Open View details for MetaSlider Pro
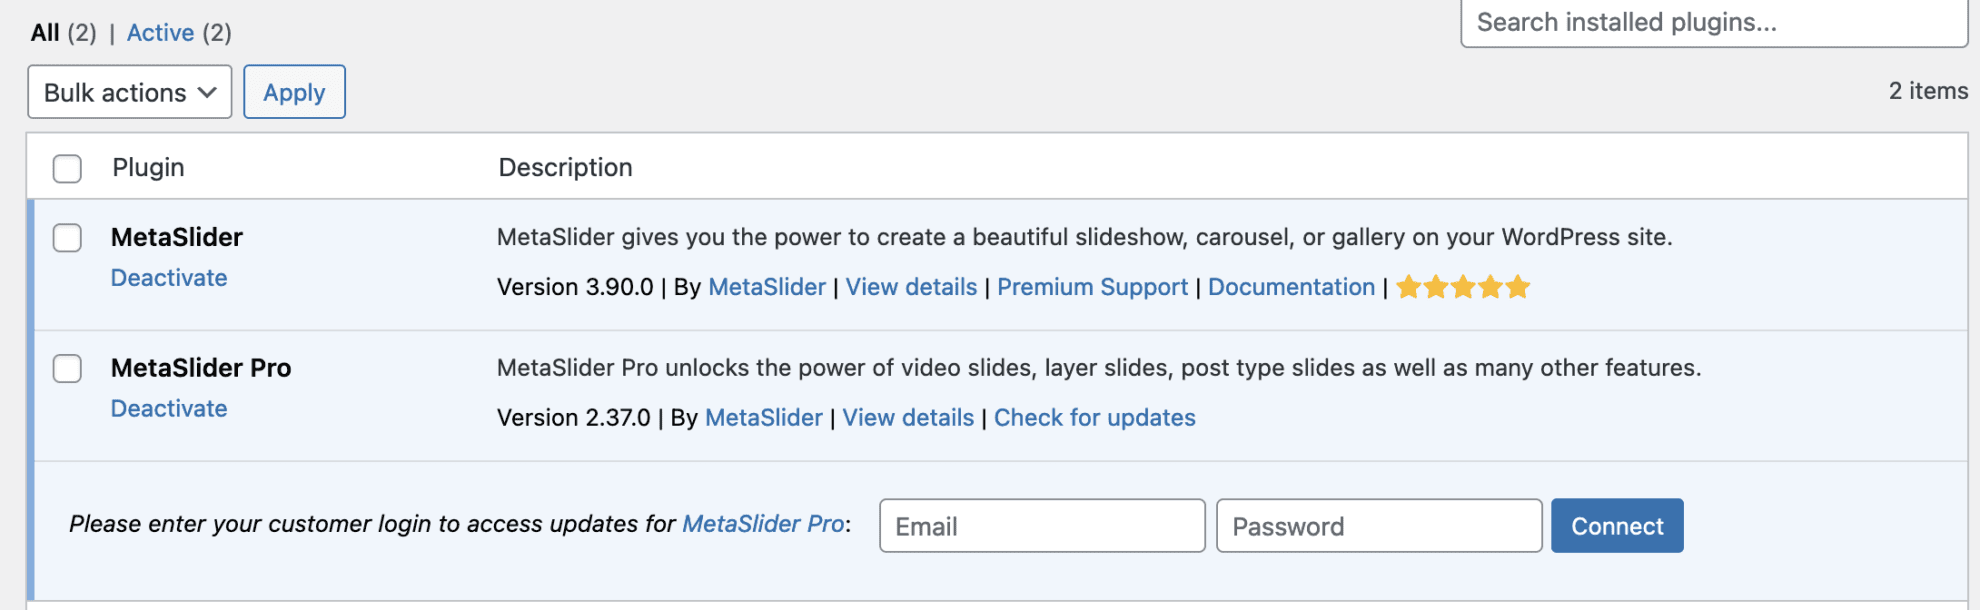This screenshot has width=1980, height=610. pos(907,417)
